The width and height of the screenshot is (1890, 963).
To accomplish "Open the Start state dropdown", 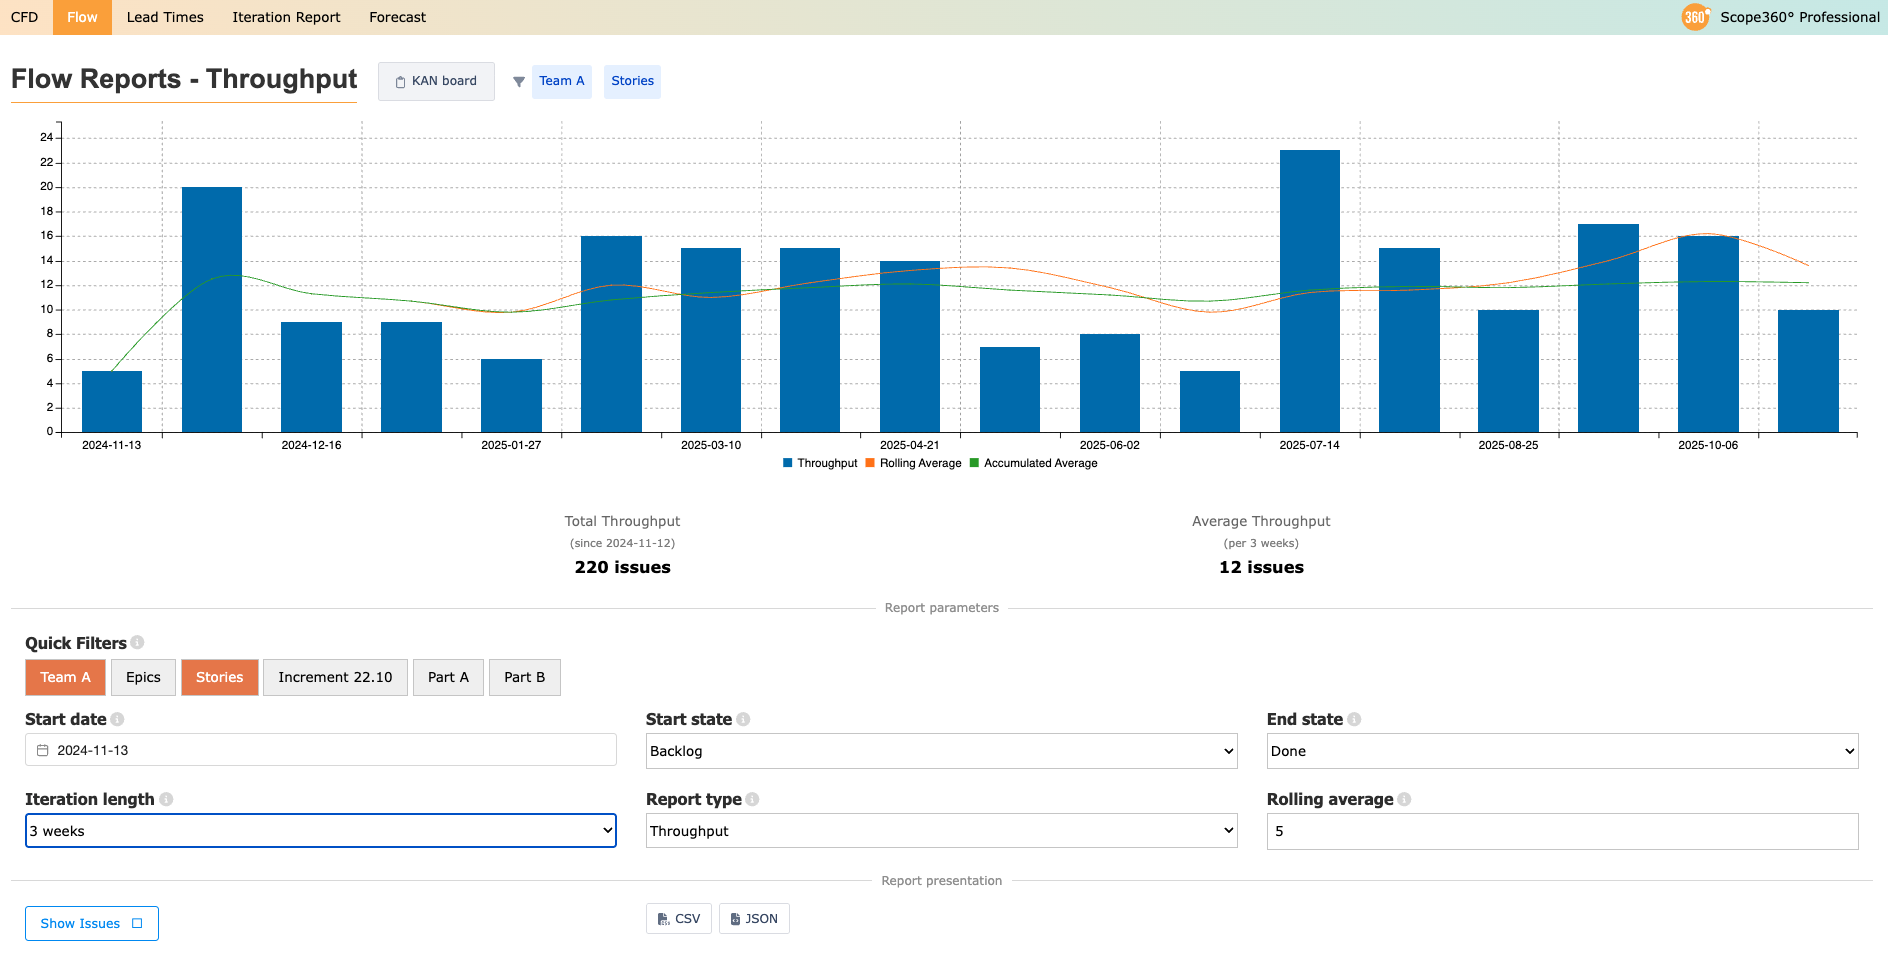I will click(941, 751).
